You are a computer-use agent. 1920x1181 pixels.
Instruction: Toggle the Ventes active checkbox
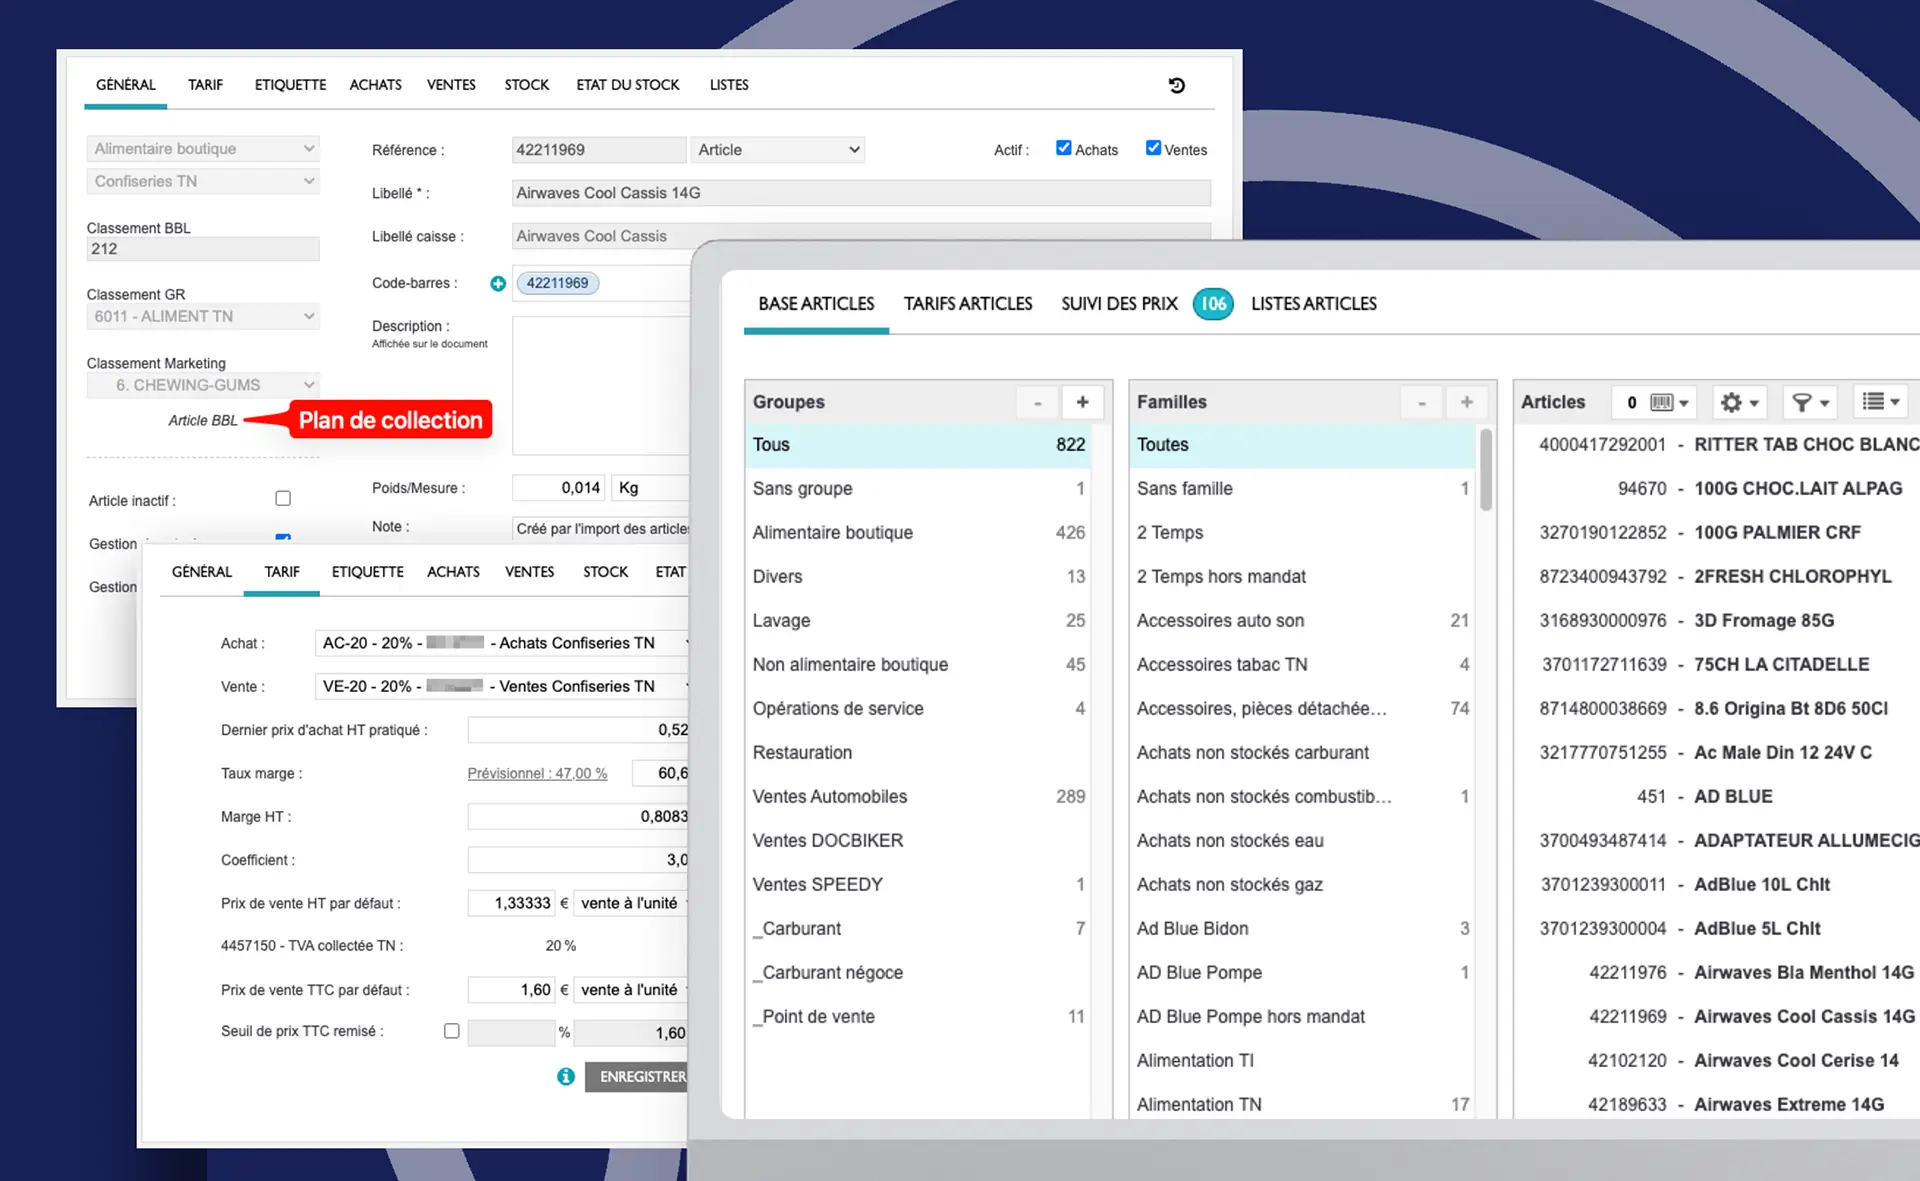point(1153,148)
